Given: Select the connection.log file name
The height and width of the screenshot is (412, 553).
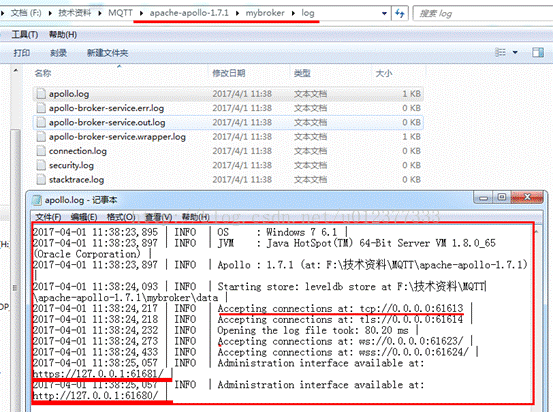Looking at the screenshot, I should click(78, 151).
